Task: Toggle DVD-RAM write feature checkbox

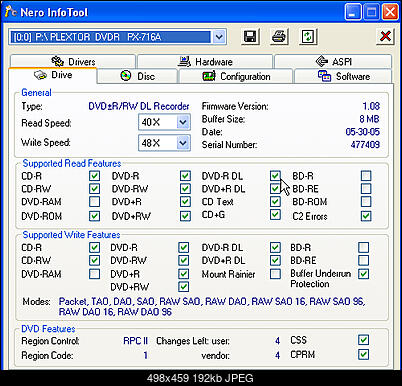Action: [x=94, y=274]
